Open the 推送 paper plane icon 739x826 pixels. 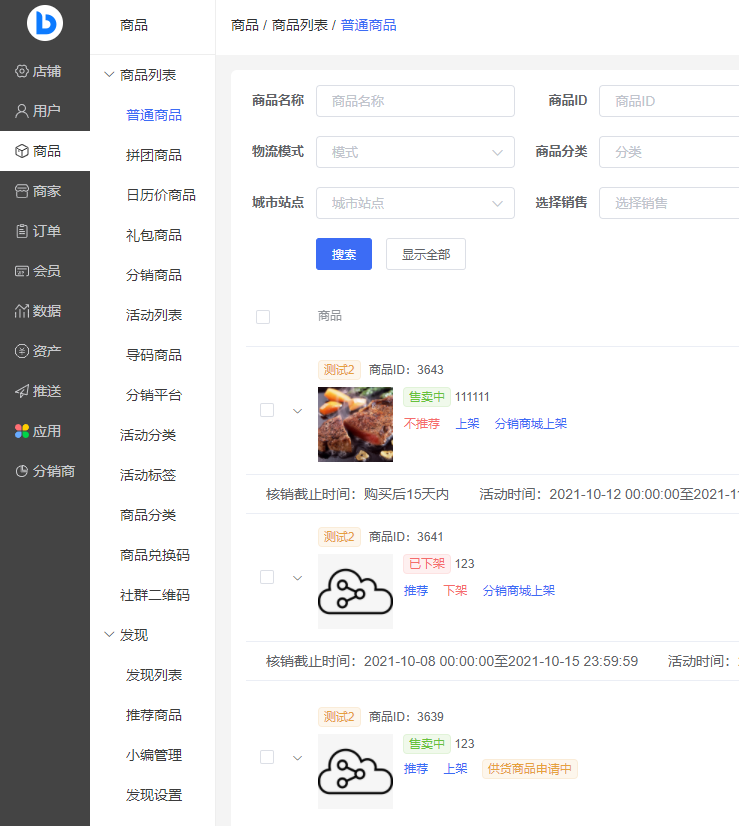(x=22, y=391)
